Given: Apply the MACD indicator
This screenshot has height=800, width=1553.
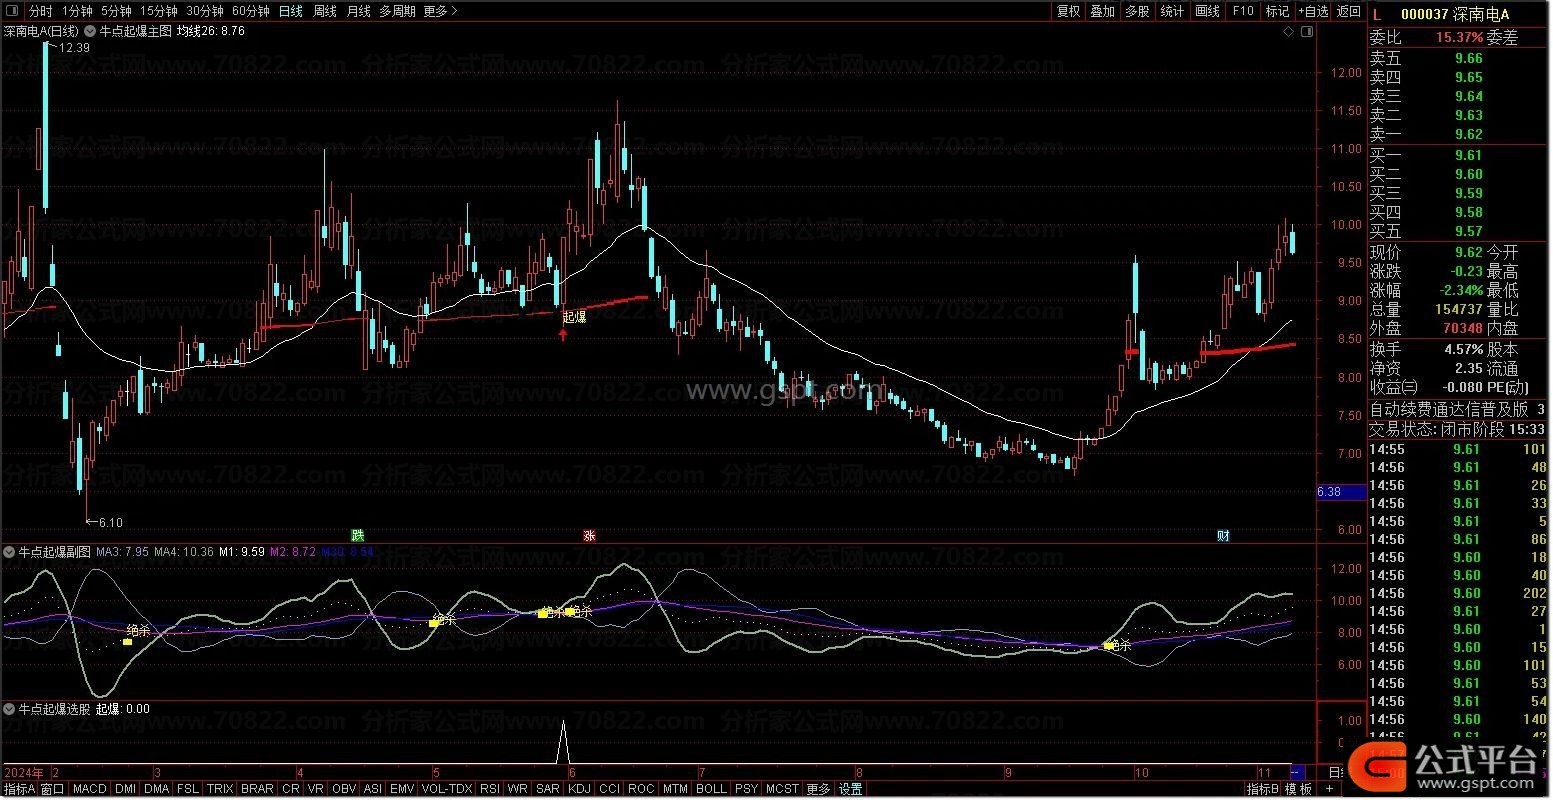Looking at the screenshot, I should 90,789.
